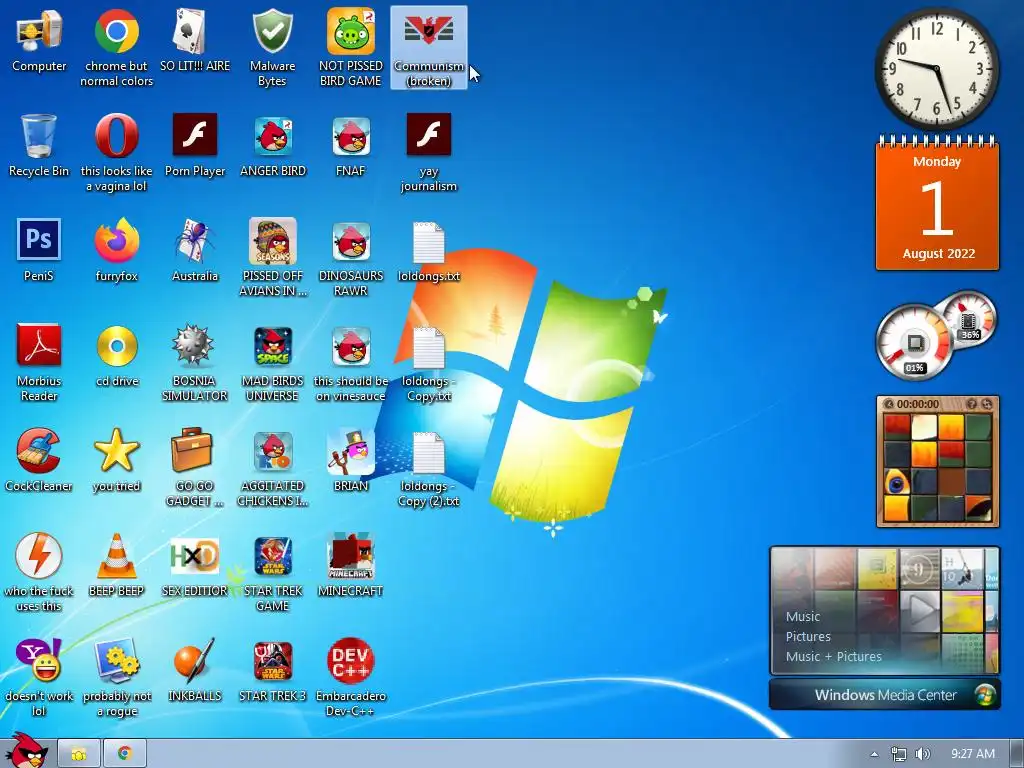The image size is (1024, 768).
Task: Open the Recycle Bin
Action: click(x=39, y=146)
